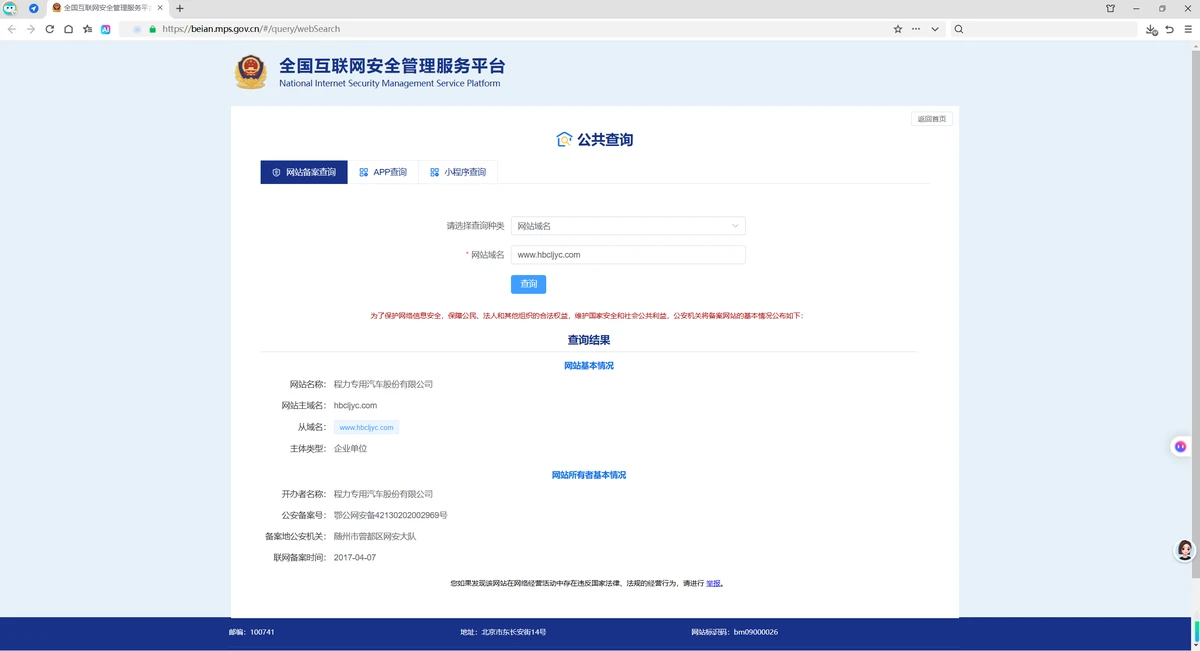Click the 网站基本情况 section title

589,366
